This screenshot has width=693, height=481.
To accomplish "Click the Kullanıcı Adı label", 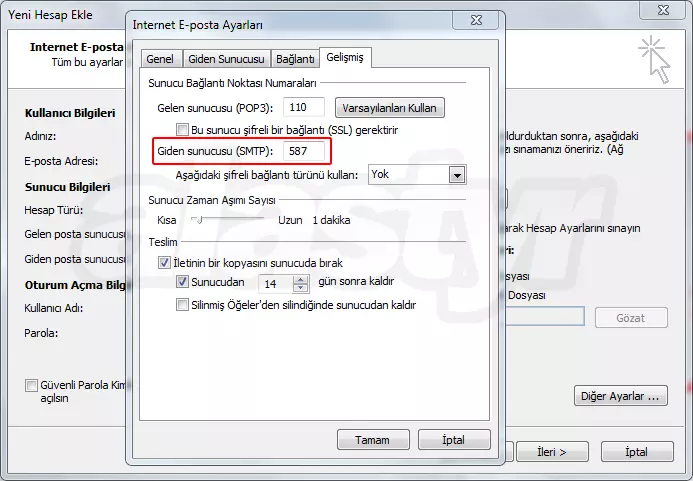I will [53, 308].
